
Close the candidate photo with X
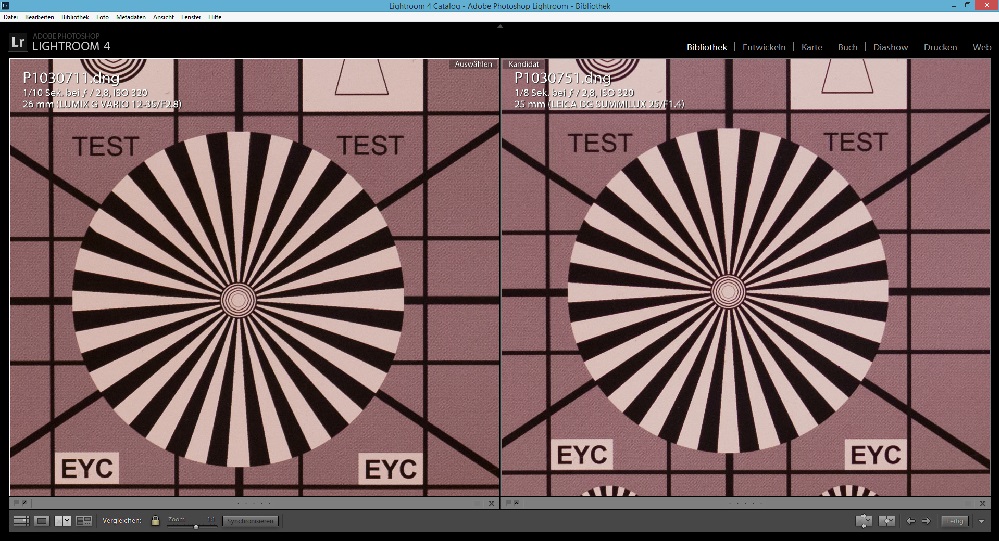984,503
